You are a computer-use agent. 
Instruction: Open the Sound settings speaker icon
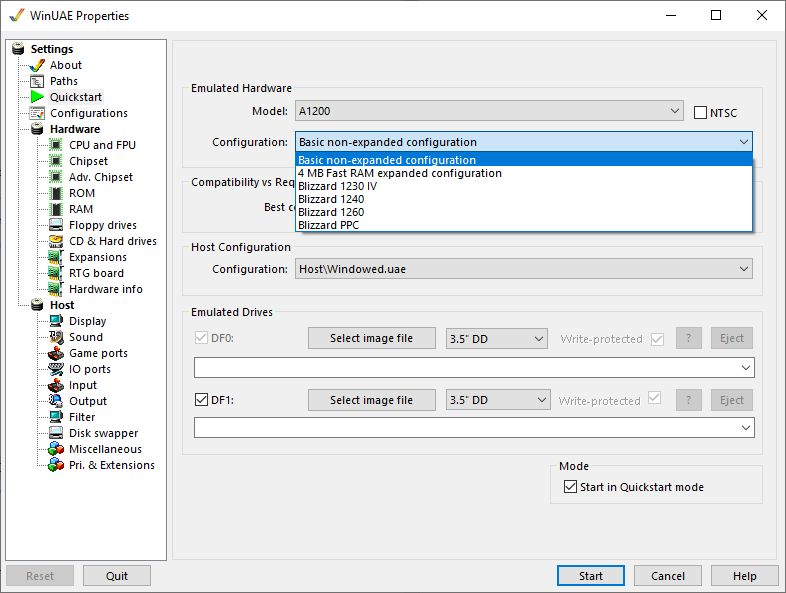(x=56, y=337)
